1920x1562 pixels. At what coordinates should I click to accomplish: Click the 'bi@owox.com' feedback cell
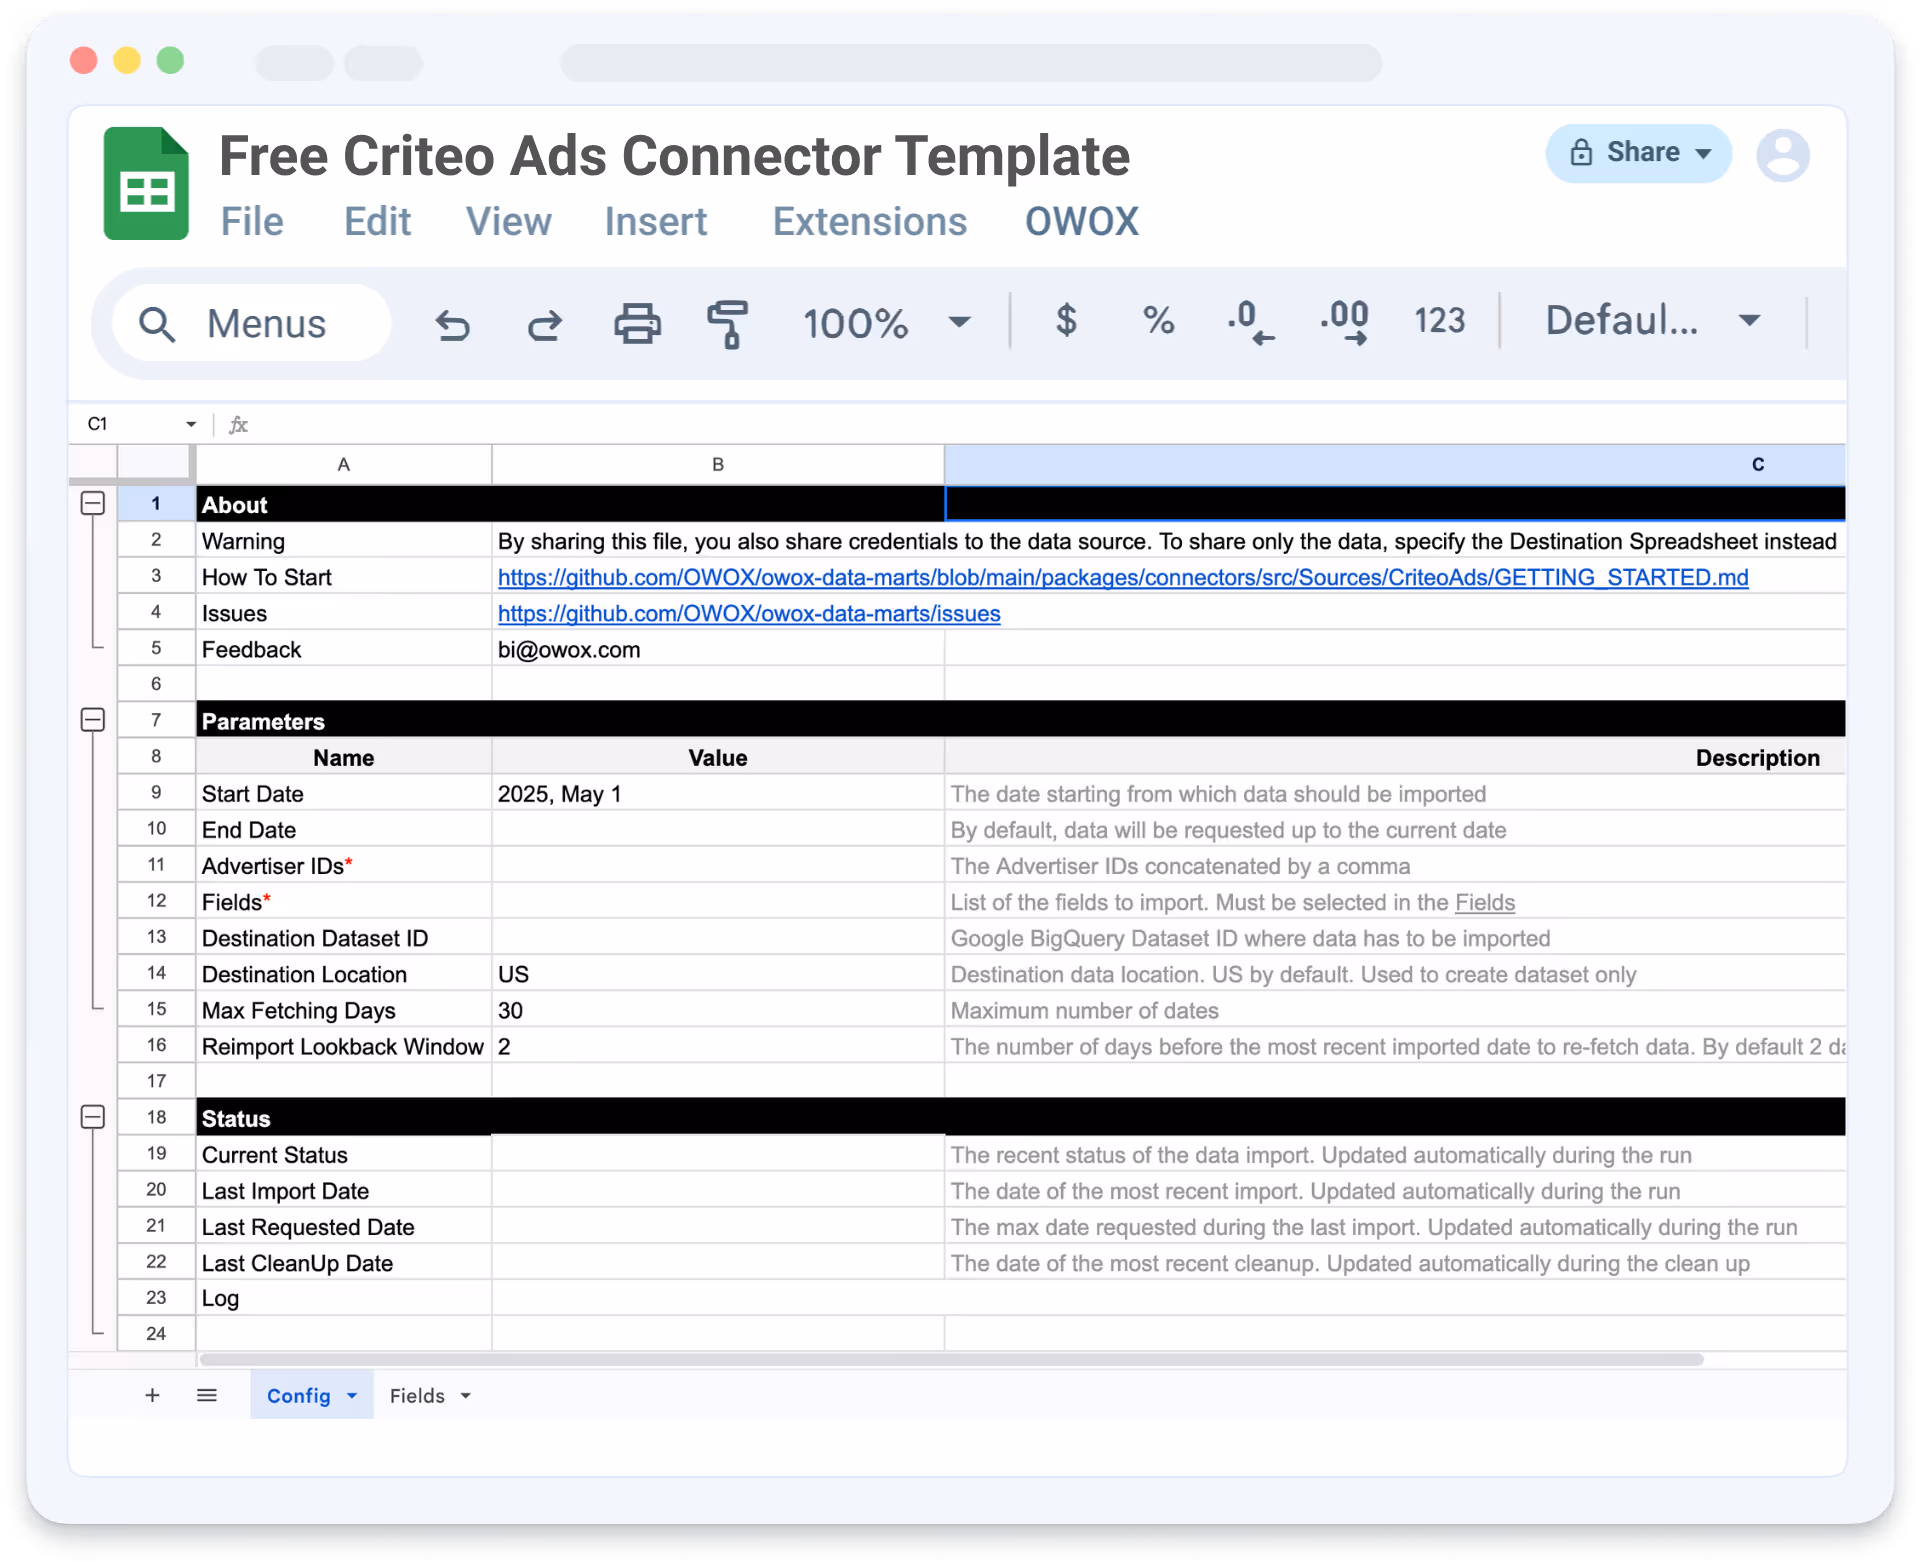(x=717, y=649)
